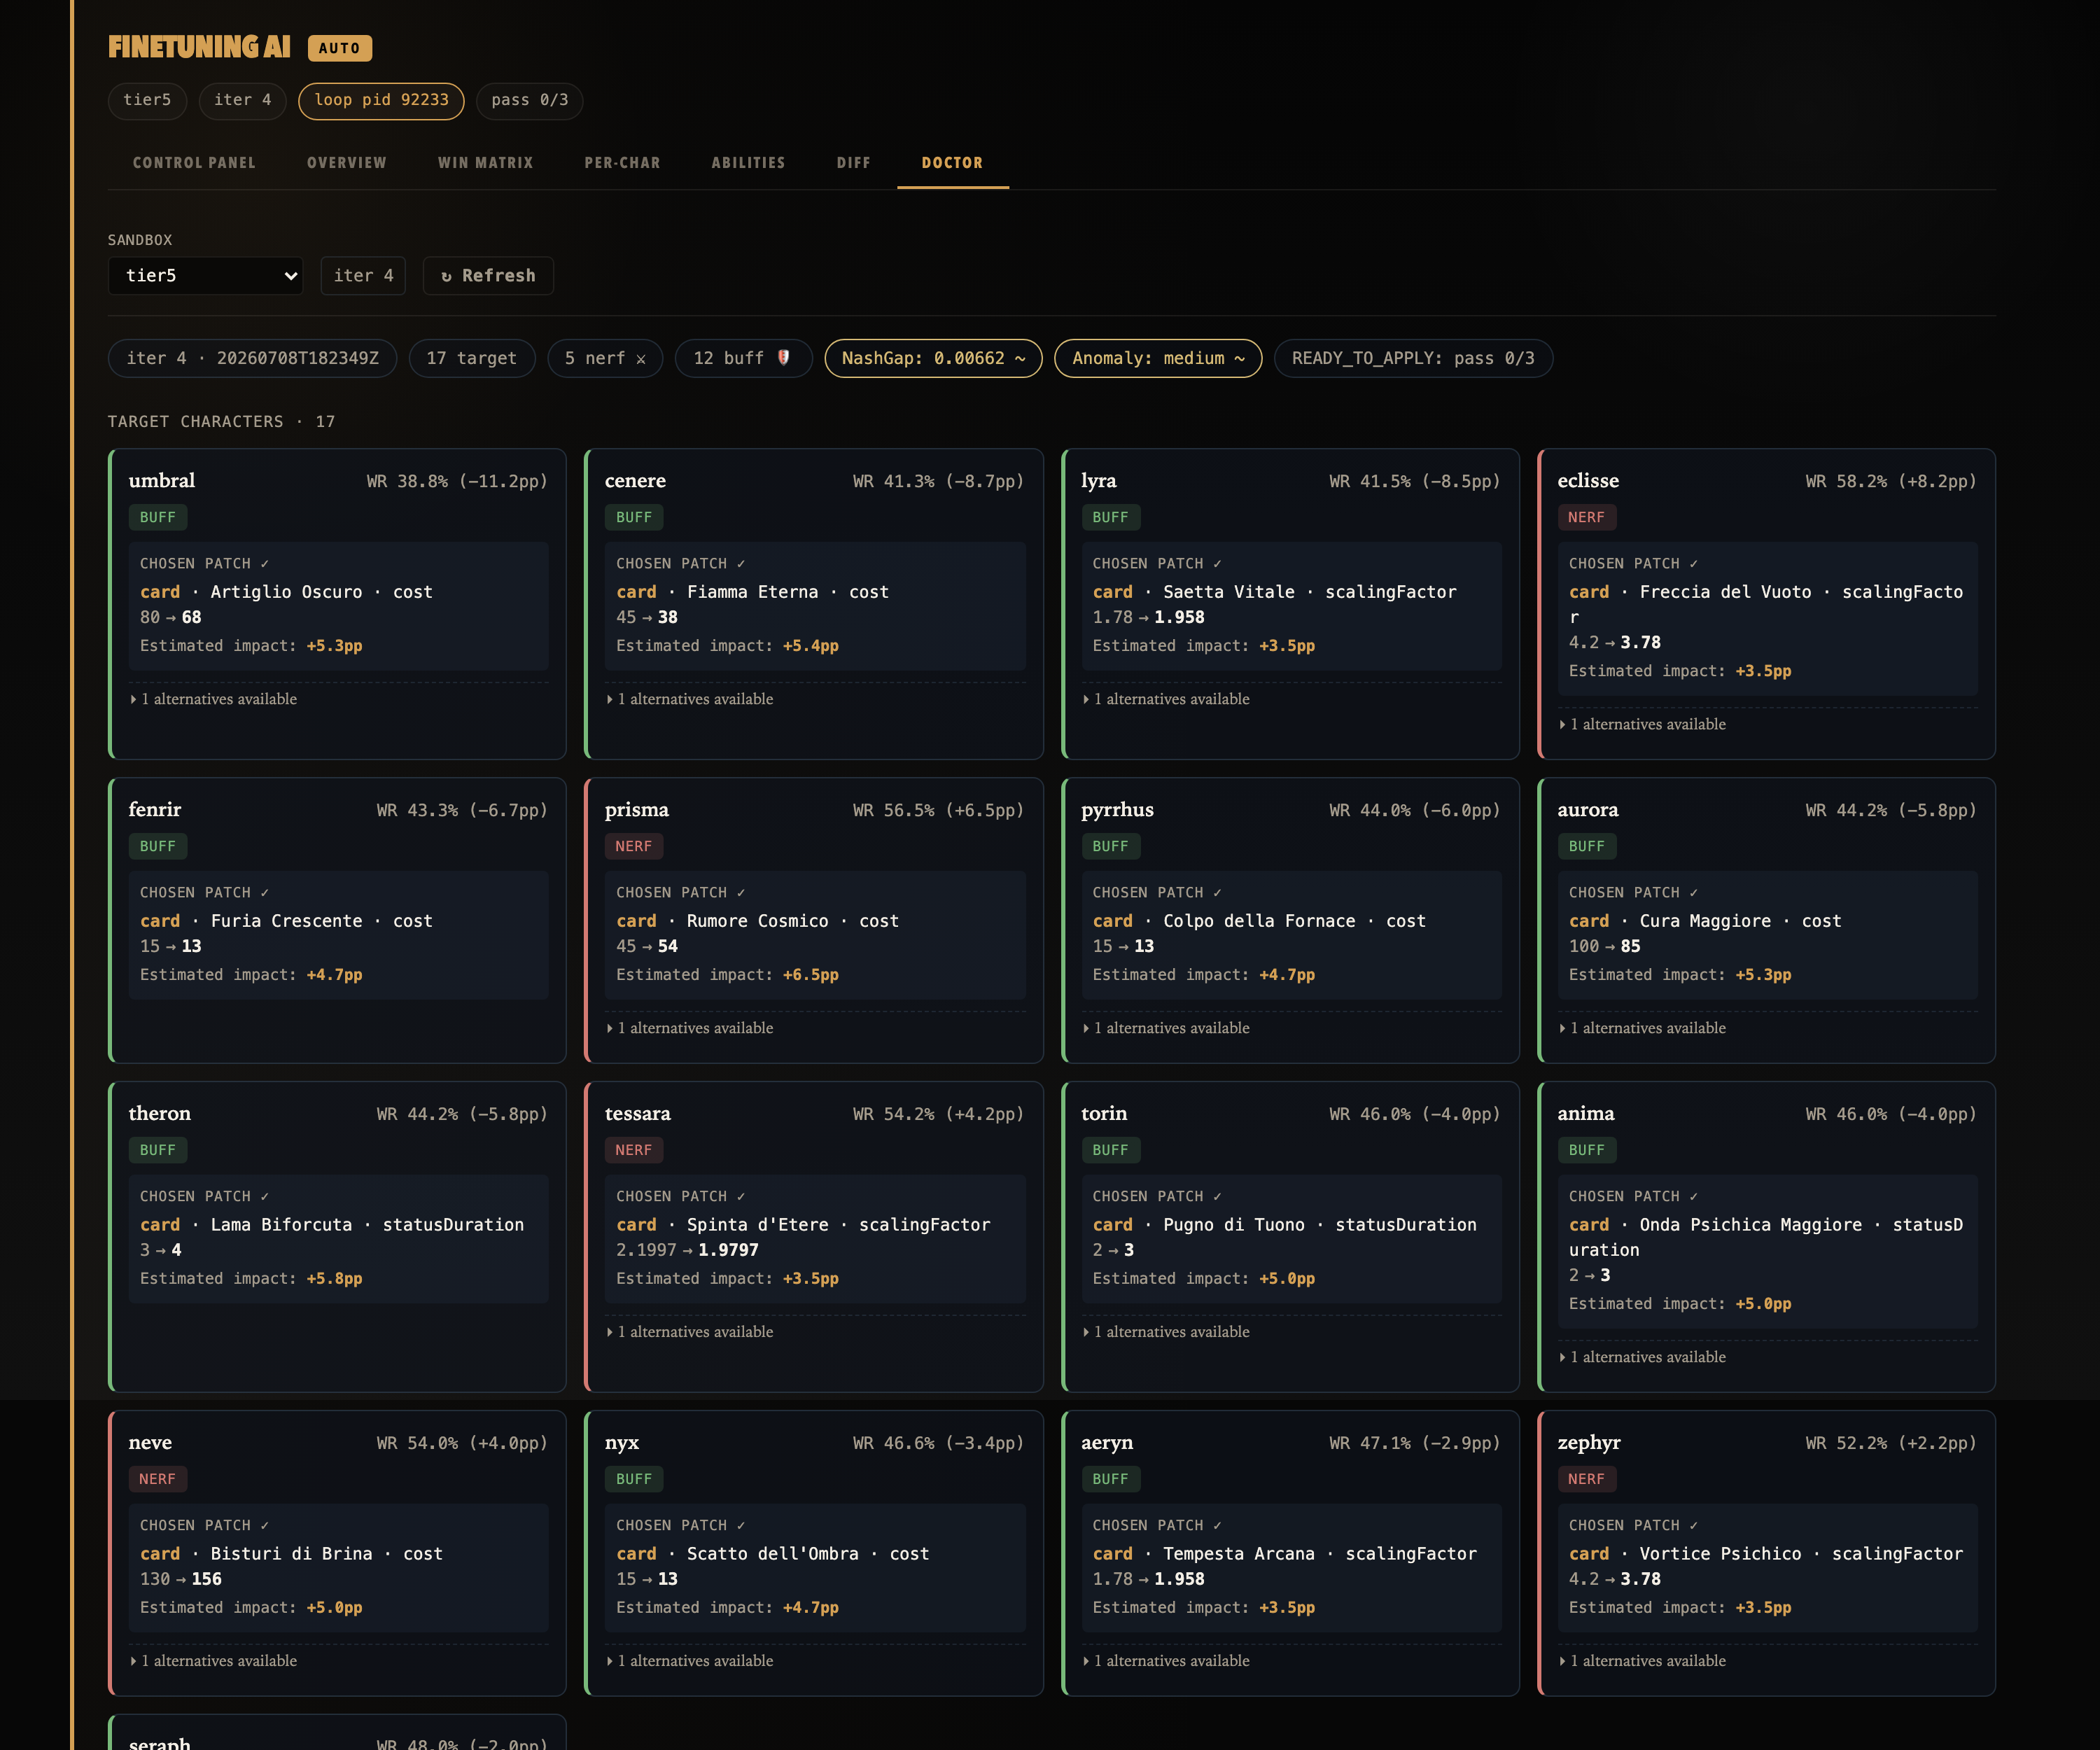Viewport: 2100px width, 1750px height.
Task: Click the tier5 header pill
Action: coord(147,100)
